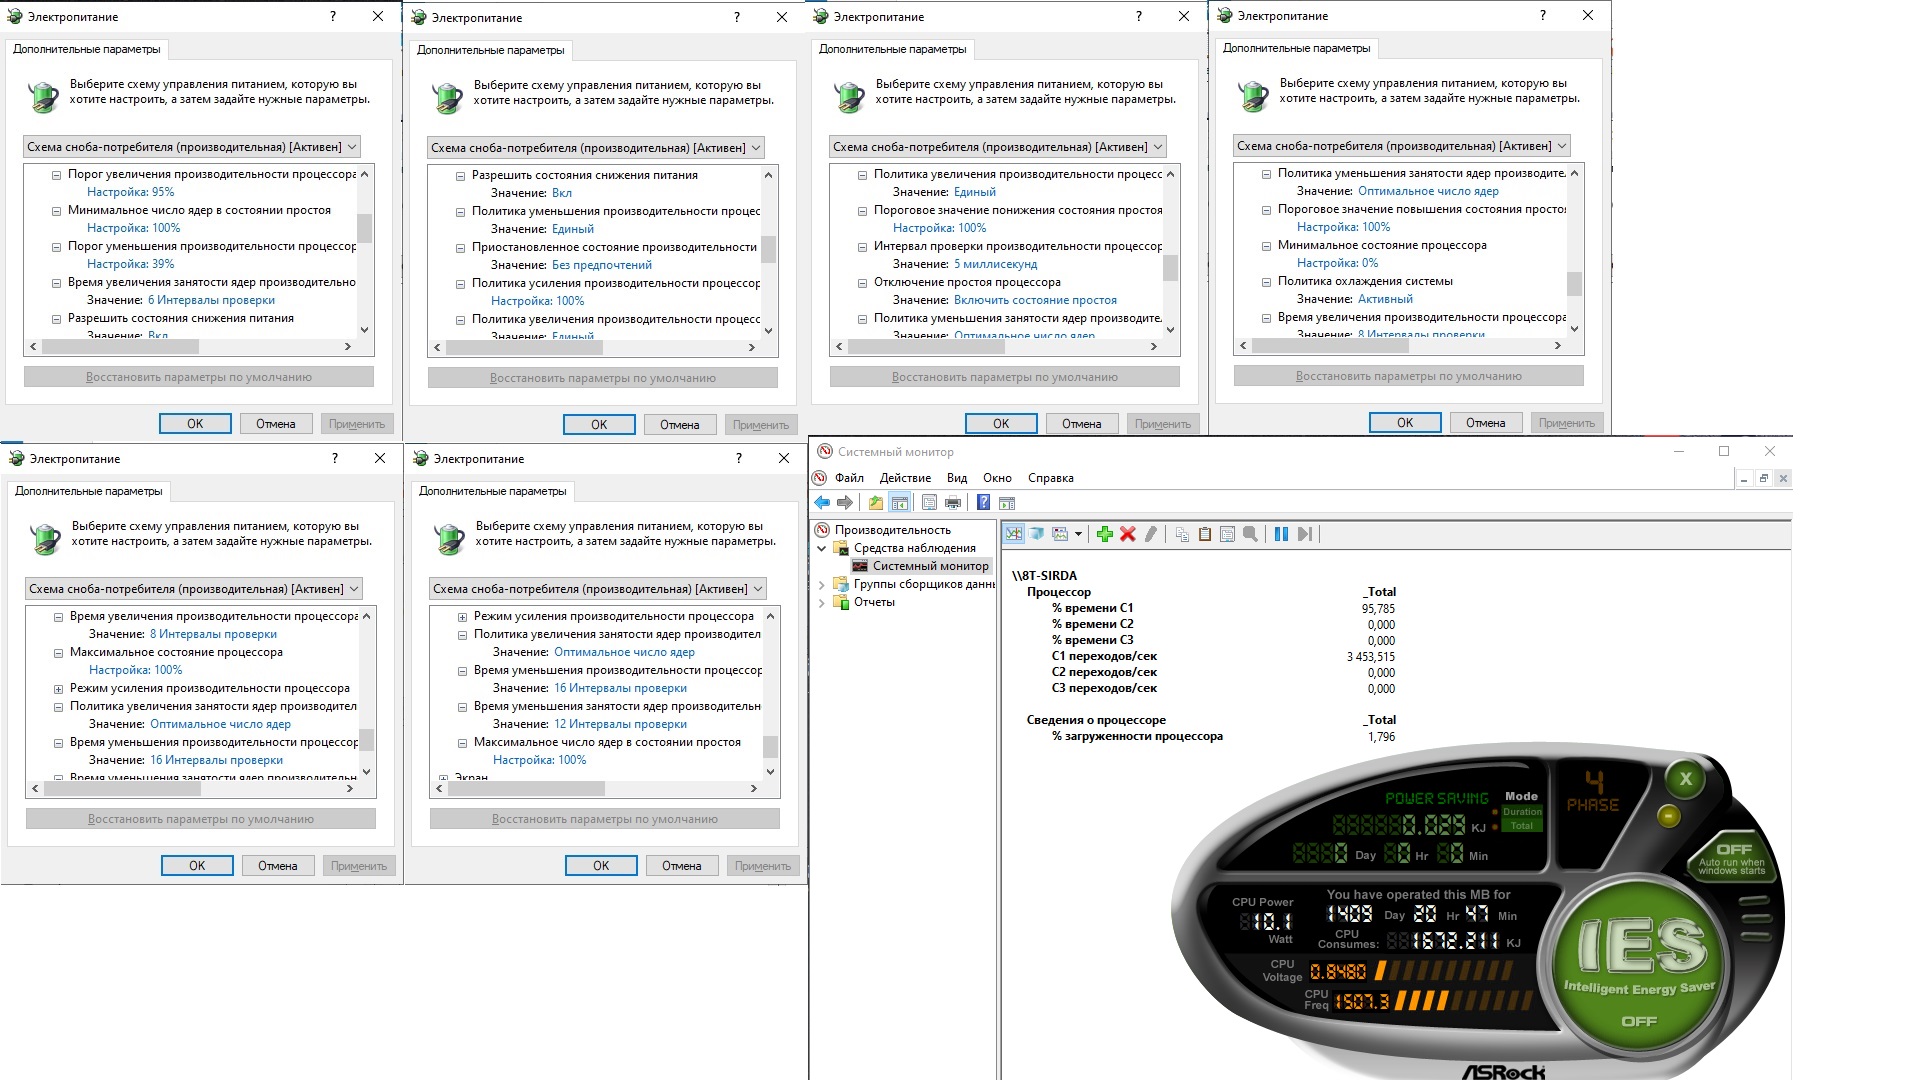Viewport: 1920px width, 1080px height.
Task: Select the % времени C1 counter row
Action: pos(1092,608)
